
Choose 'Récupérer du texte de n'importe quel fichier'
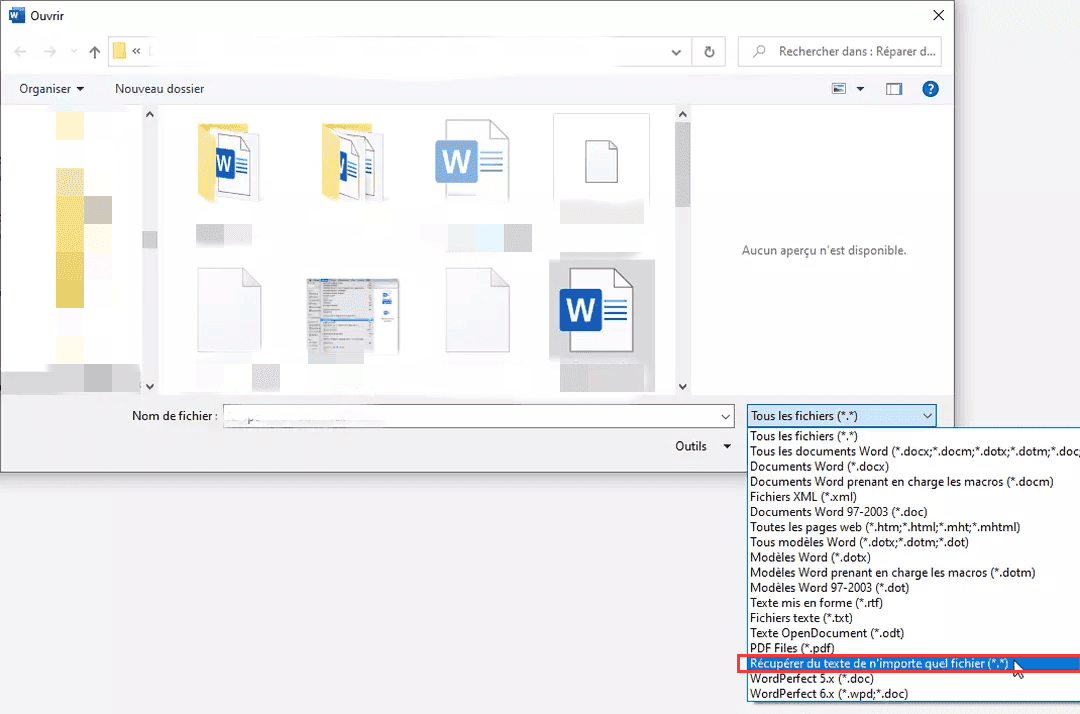(x=879, y=664)
